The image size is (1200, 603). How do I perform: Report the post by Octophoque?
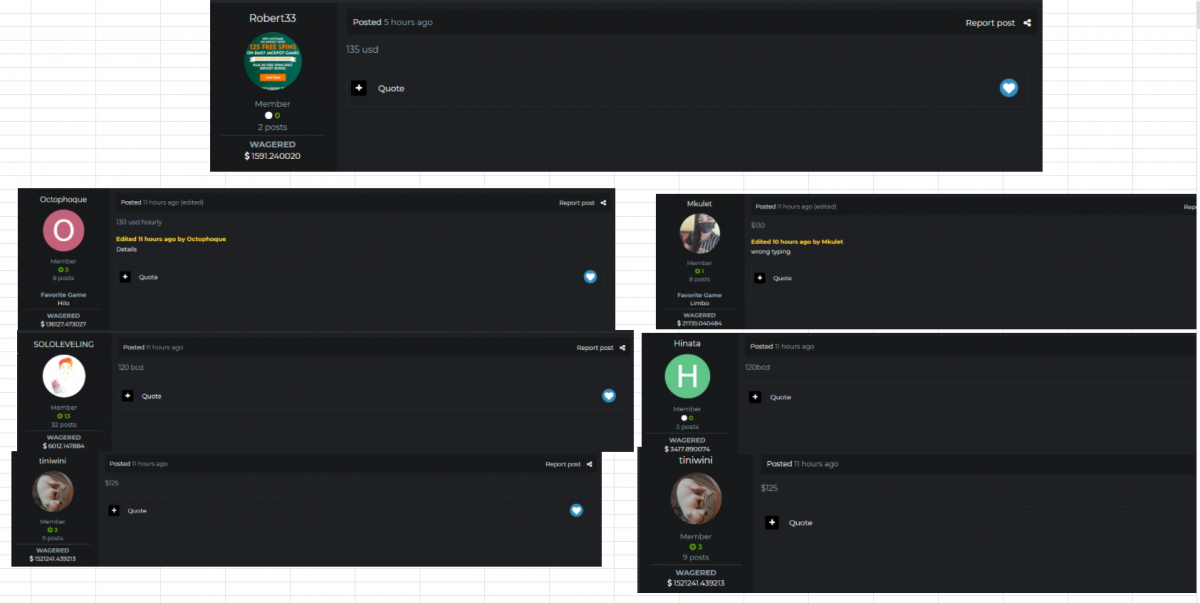(x=575, y=203)
